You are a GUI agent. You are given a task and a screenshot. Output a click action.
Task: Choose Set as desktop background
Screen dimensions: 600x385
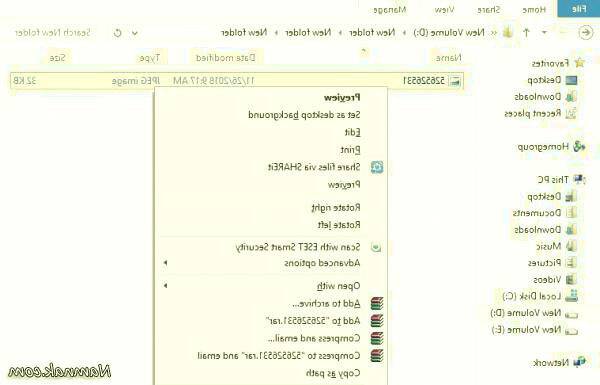[304, 115]
